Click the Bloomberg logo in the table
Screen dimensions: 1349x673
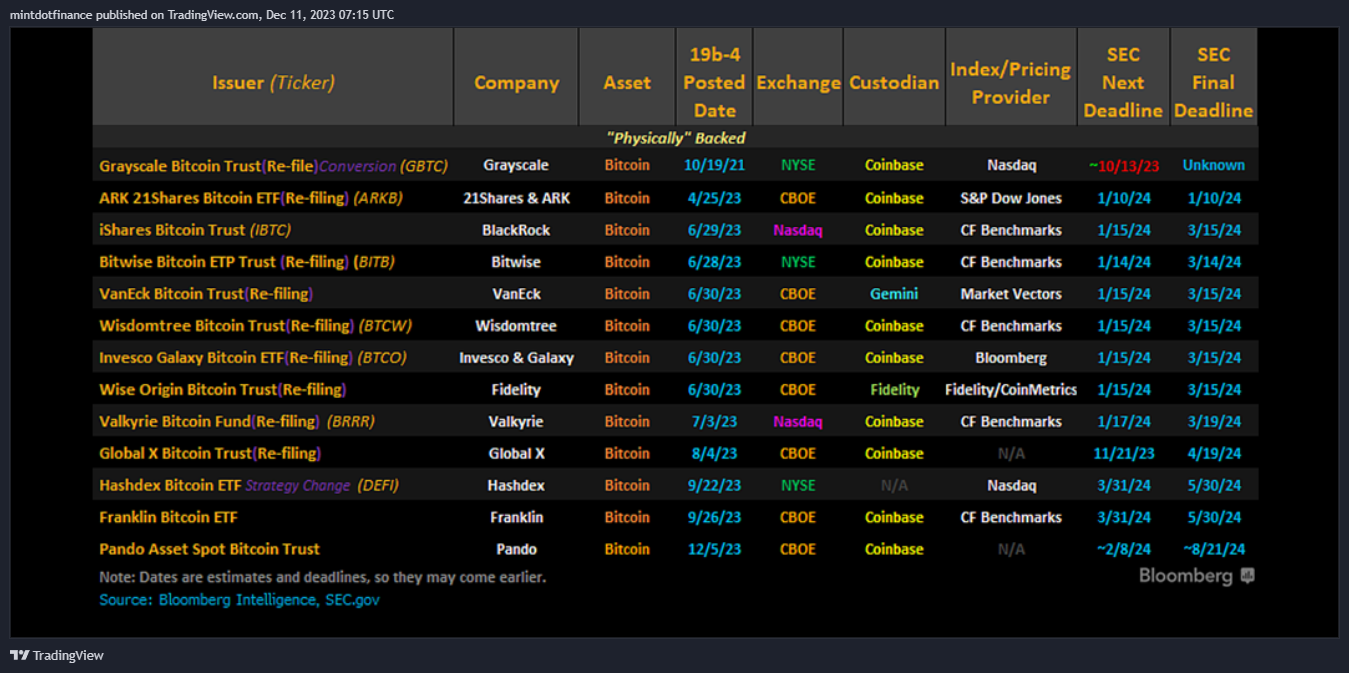click(1196, 576)
